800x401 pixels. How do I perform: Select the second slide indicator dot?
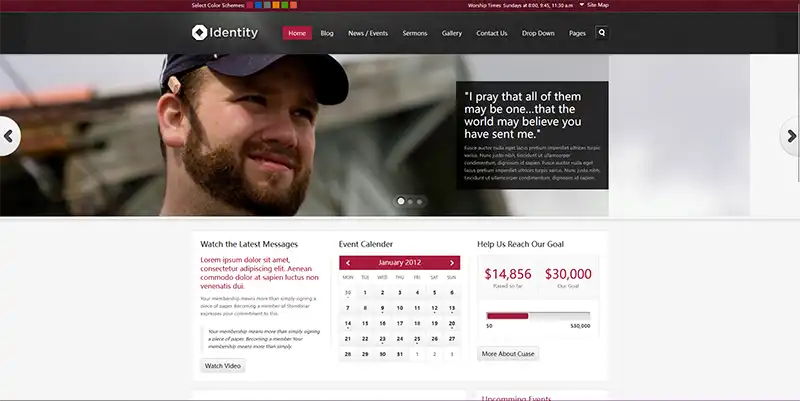coord(410,202)
